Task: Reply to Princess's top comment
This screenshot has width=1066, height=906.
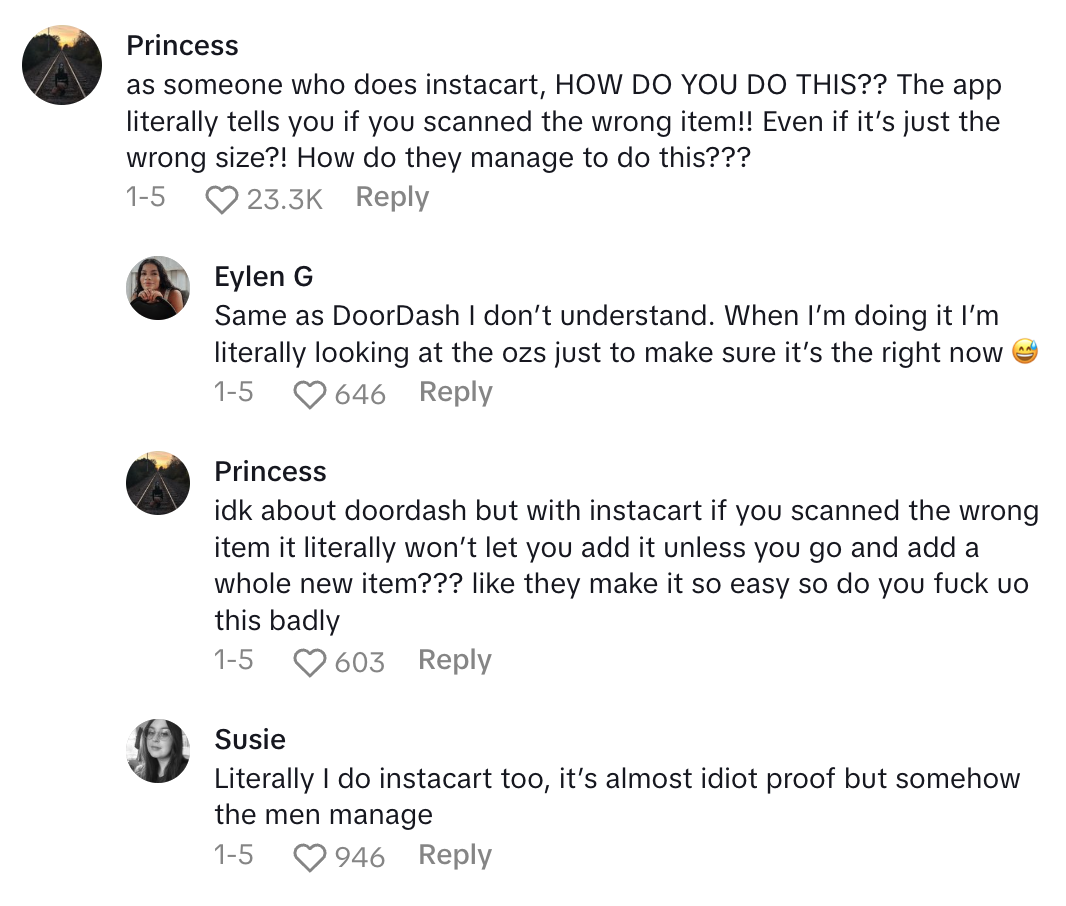Action: tap(392, 198)
